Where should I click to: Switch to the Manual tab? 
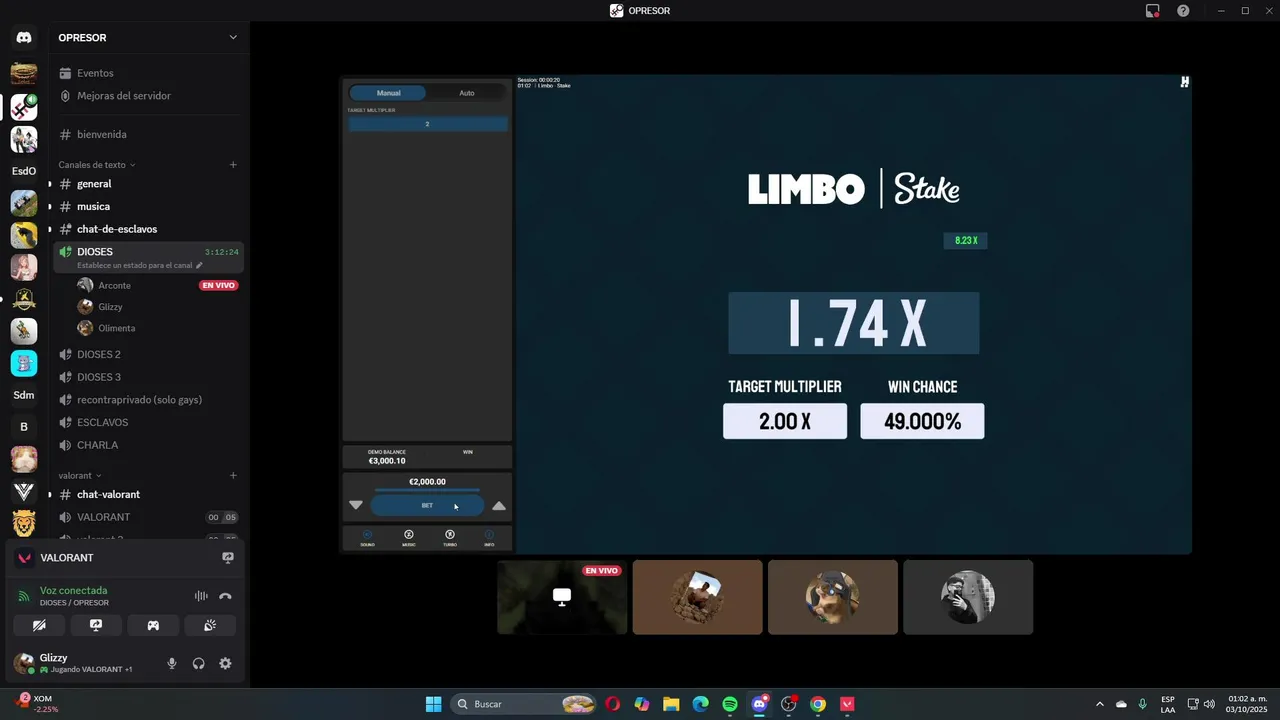tap(388, 93)
